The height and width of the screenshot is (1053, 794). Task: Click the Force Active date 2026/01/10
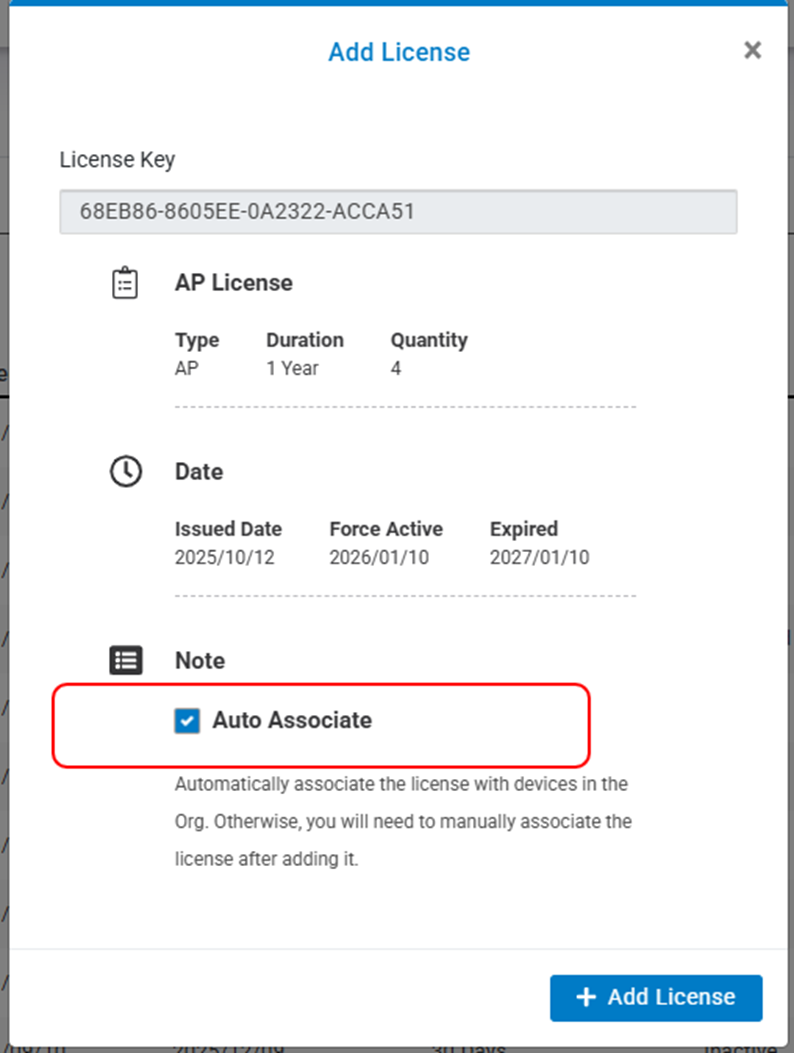(379, 557)
